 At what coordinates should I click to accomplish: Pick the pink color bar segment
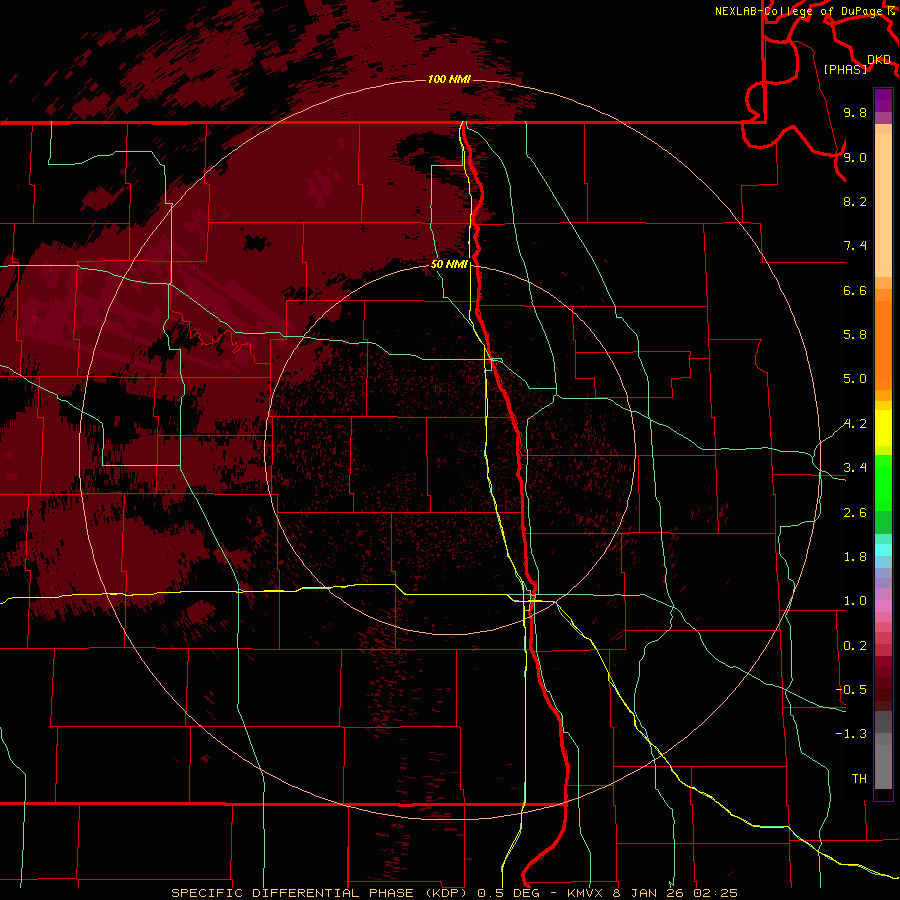[883, 606]
